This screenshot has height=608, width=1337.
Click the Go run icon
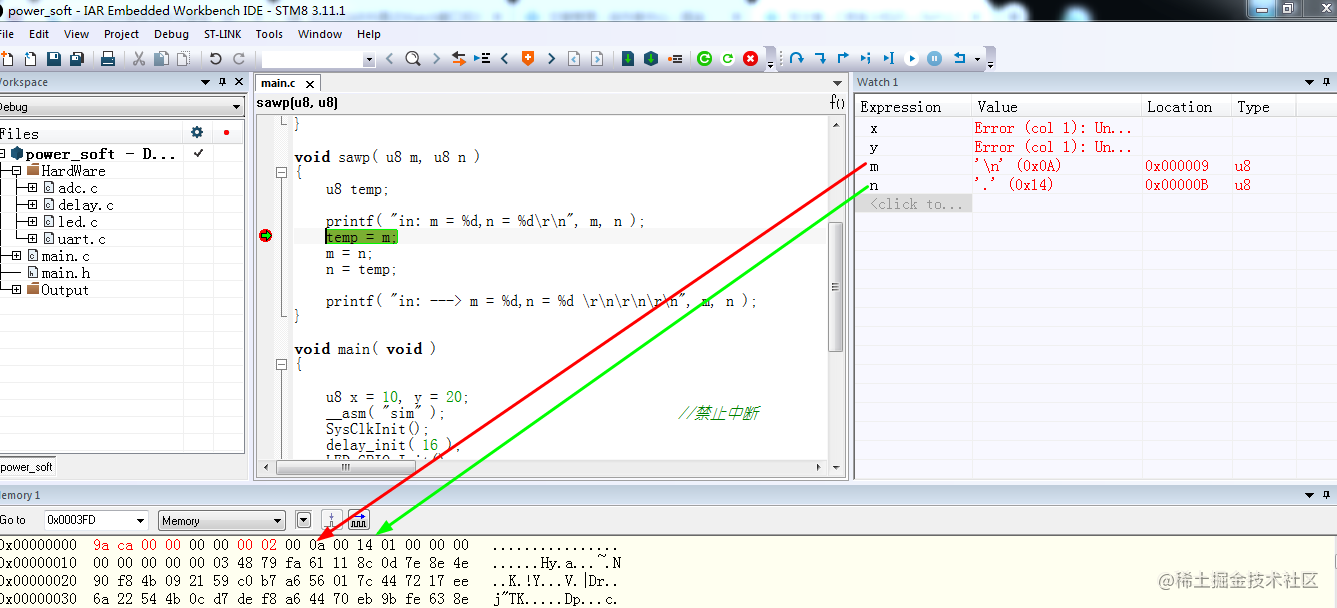coord(912,59)
